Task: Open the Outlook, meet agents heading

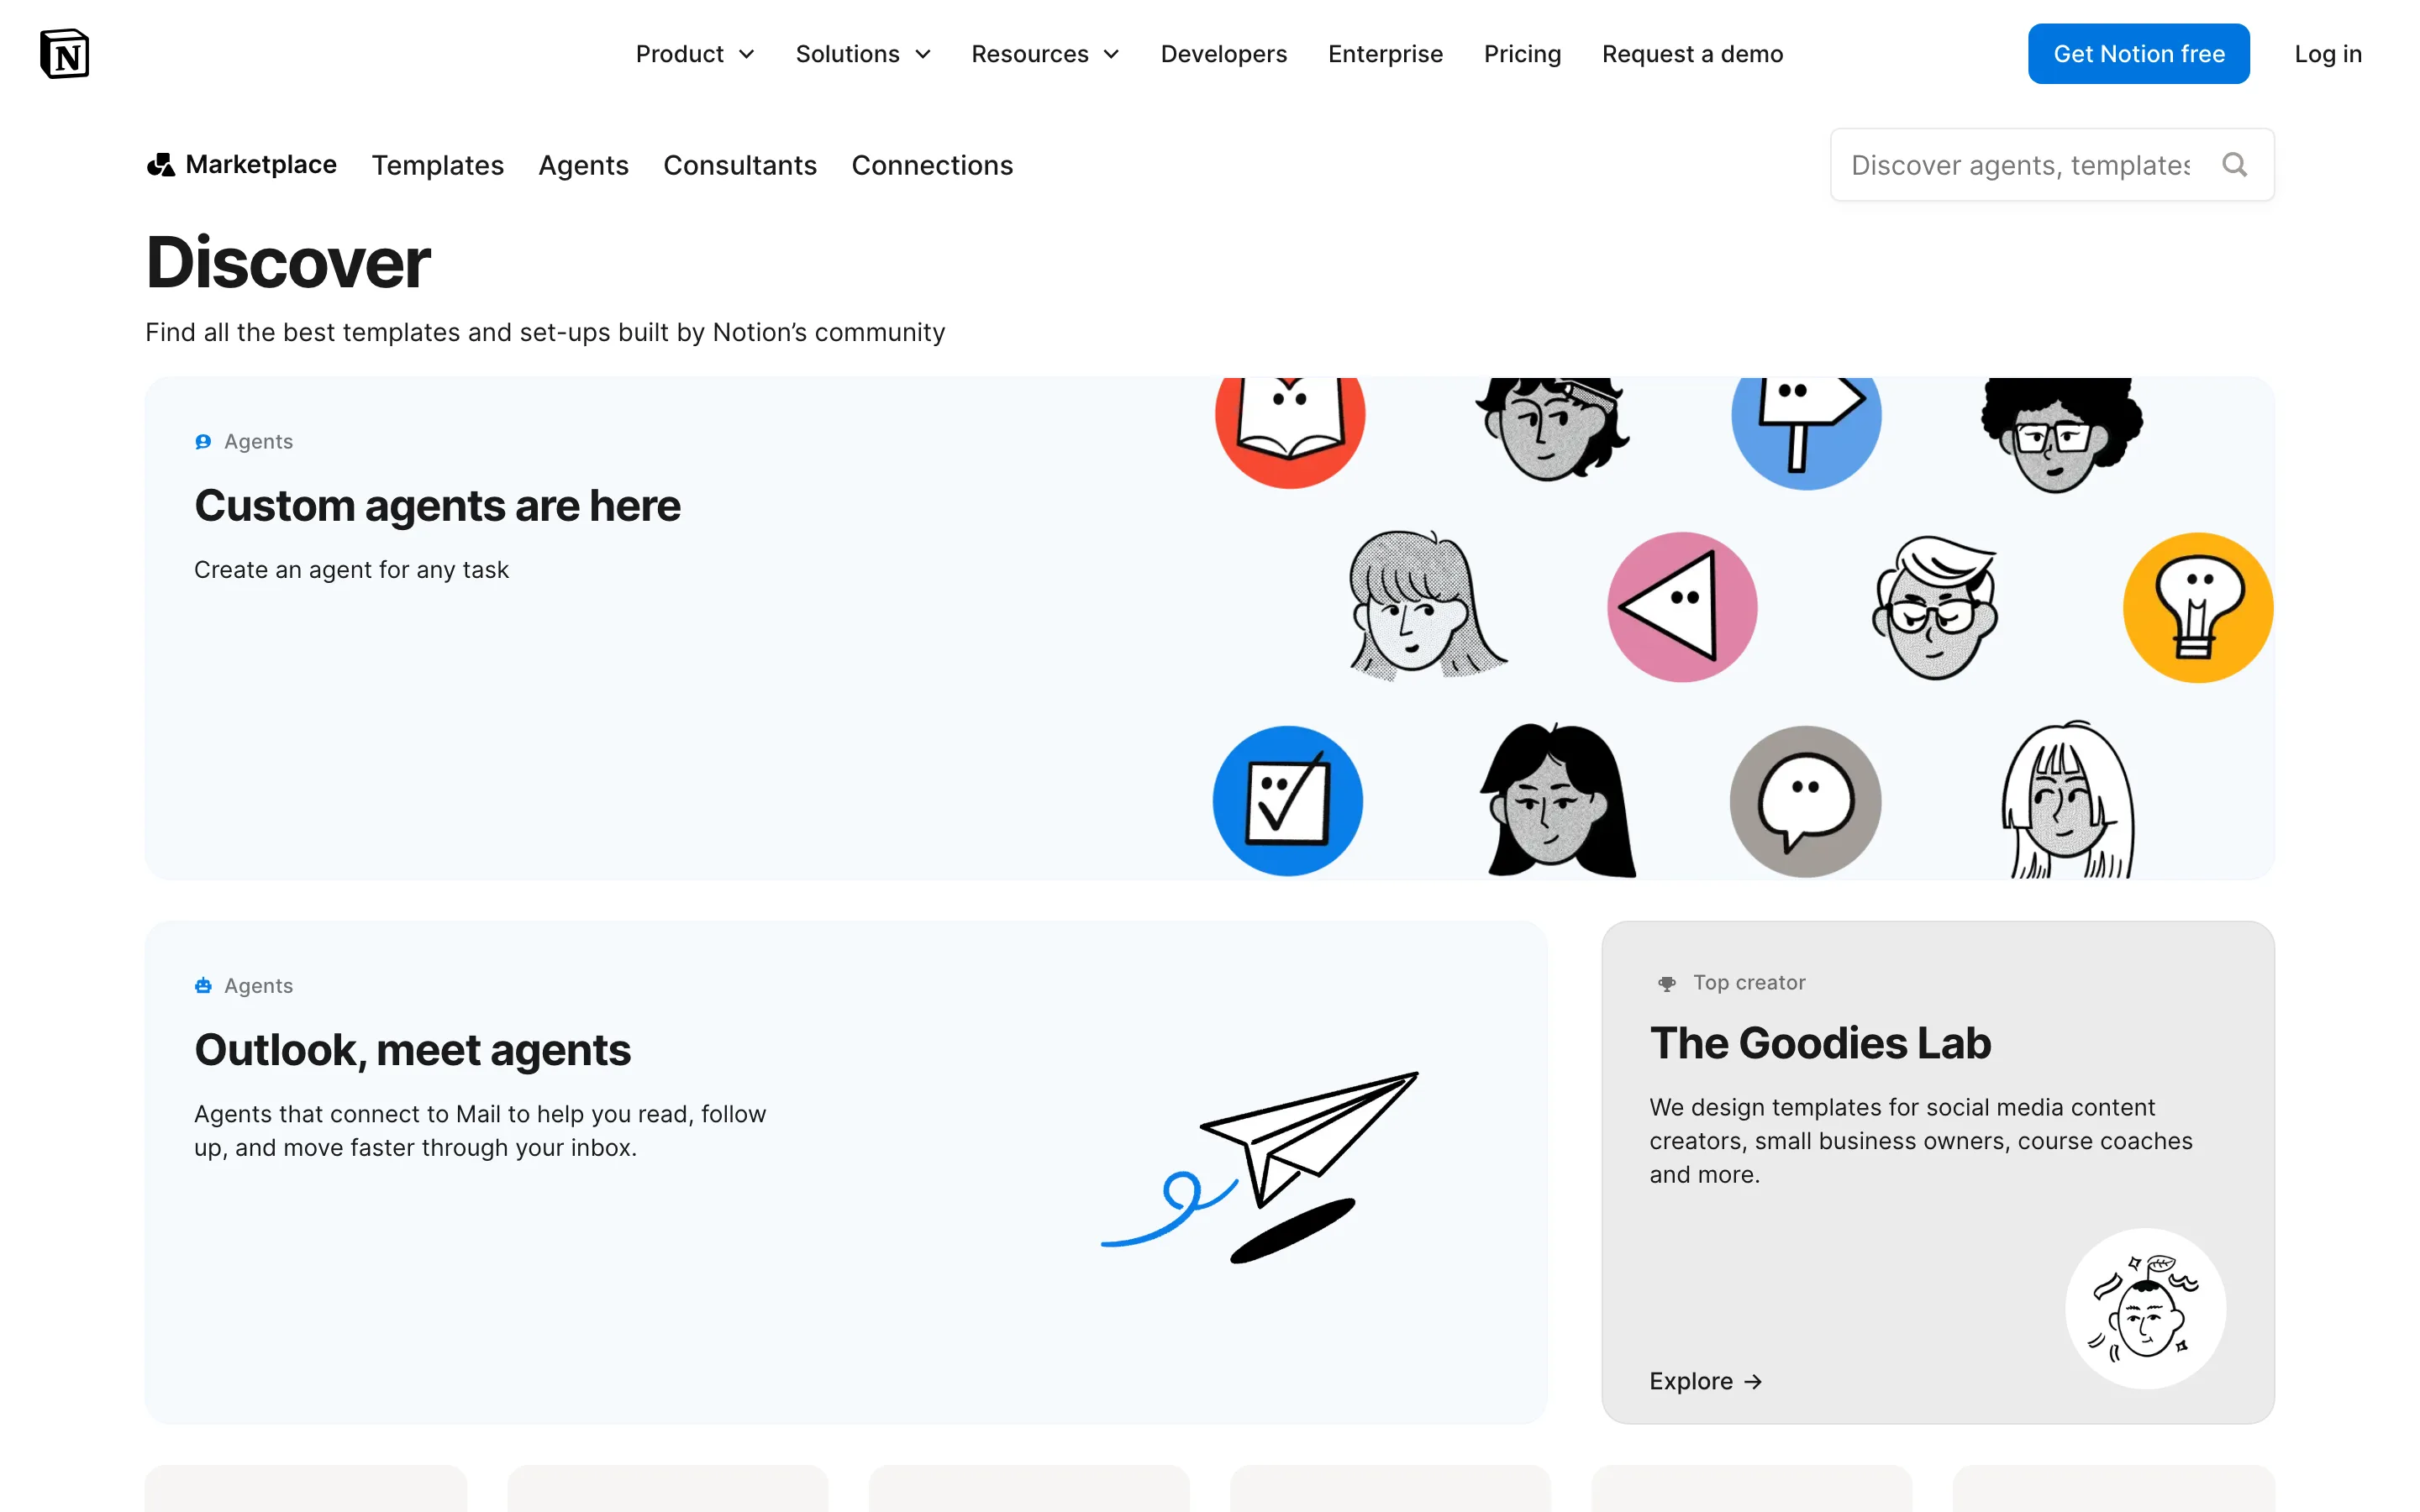Action: pos(412,1049)
